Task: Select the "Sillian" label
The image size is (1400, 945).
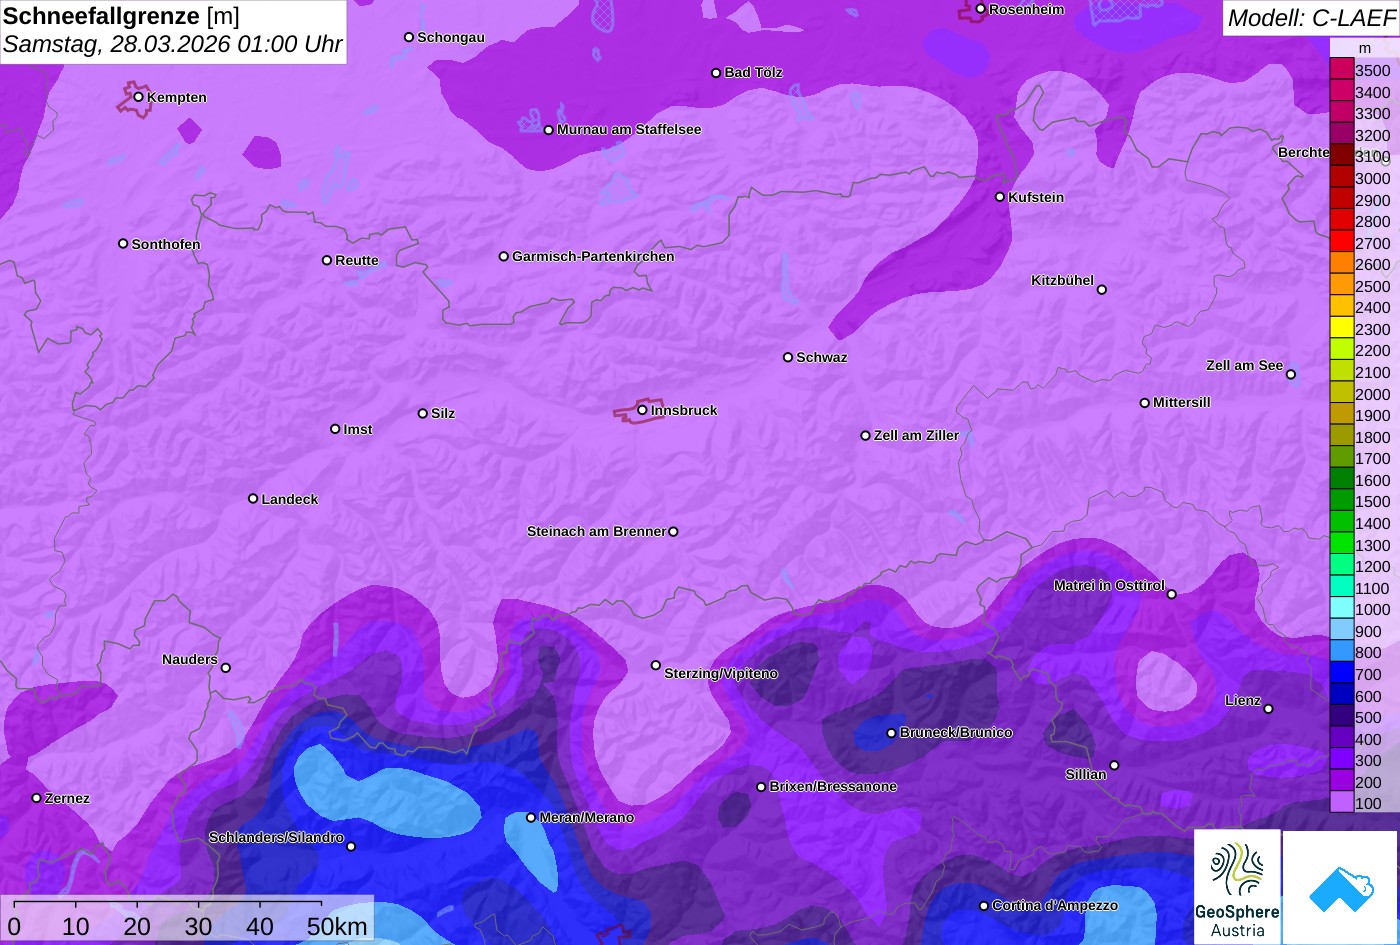Action: click(1086, 774)
